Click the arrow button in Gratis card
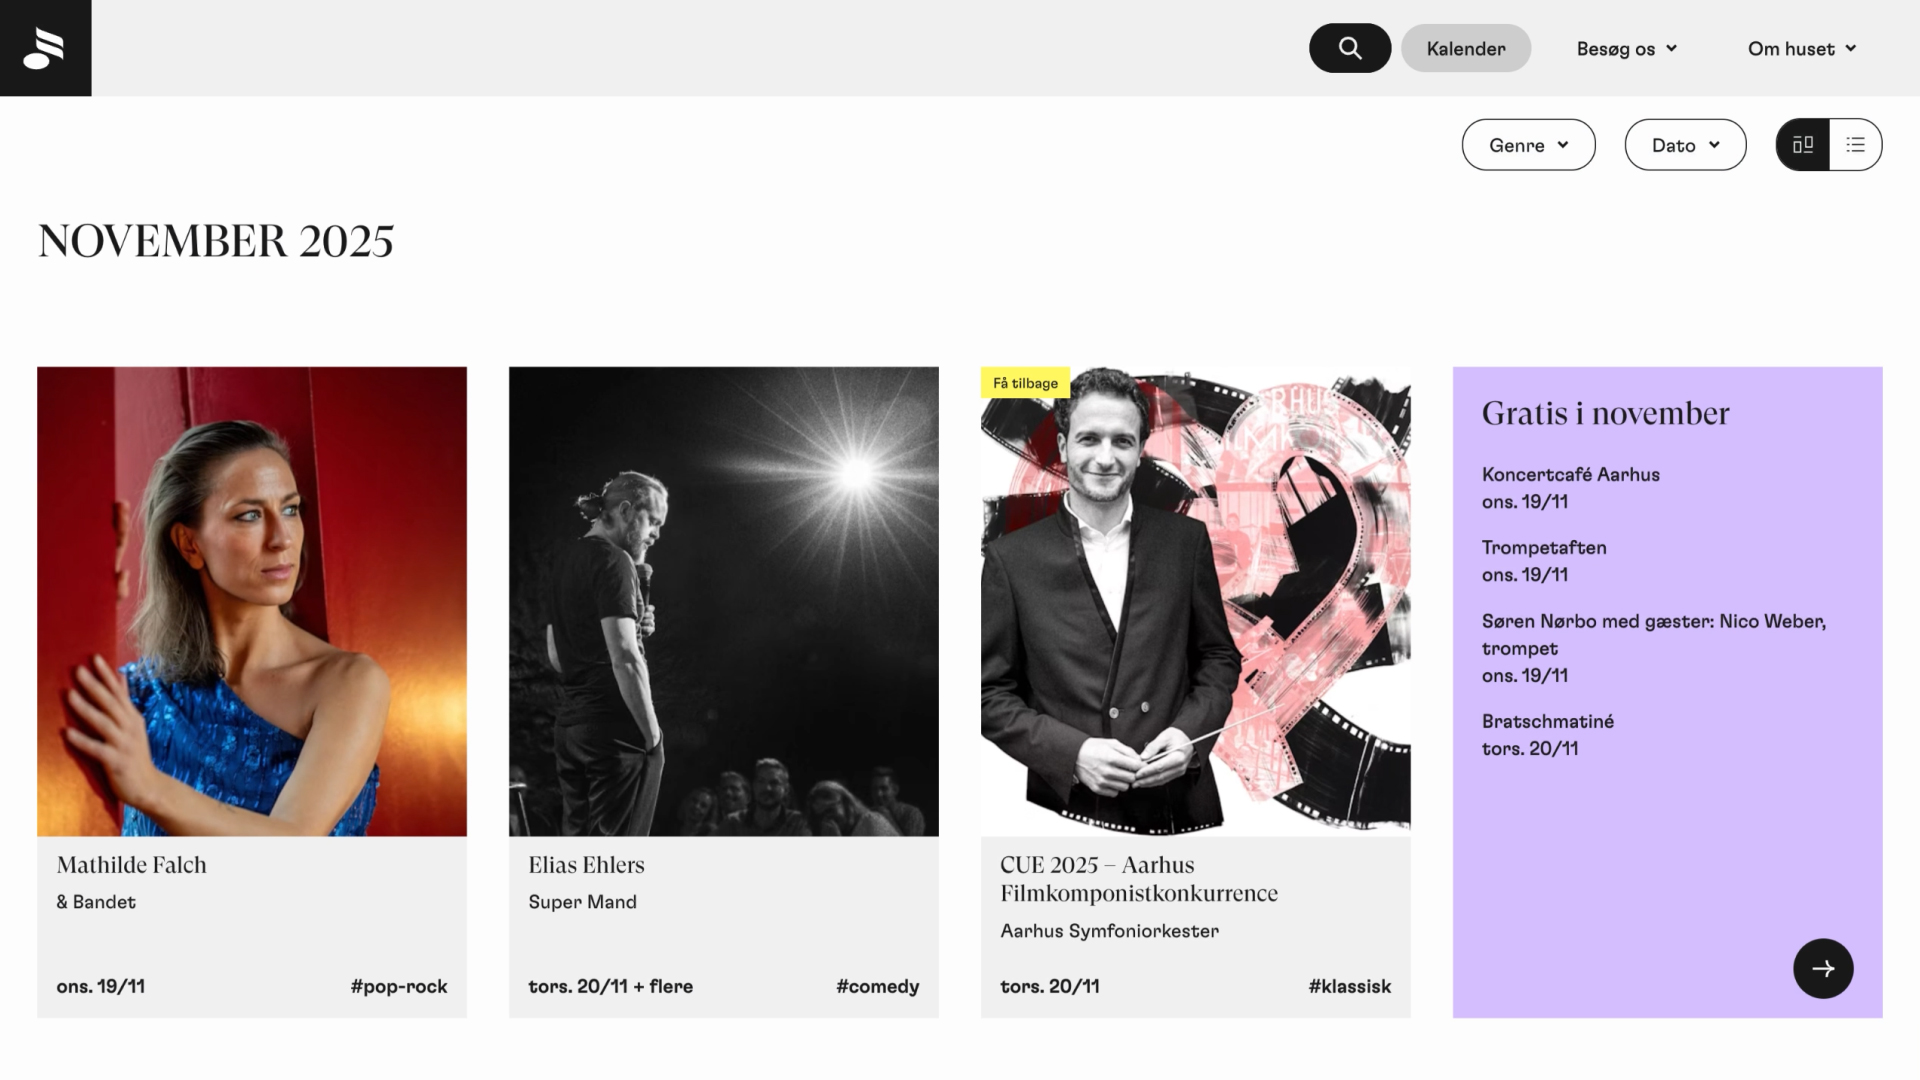 [x=1822, y=968]
